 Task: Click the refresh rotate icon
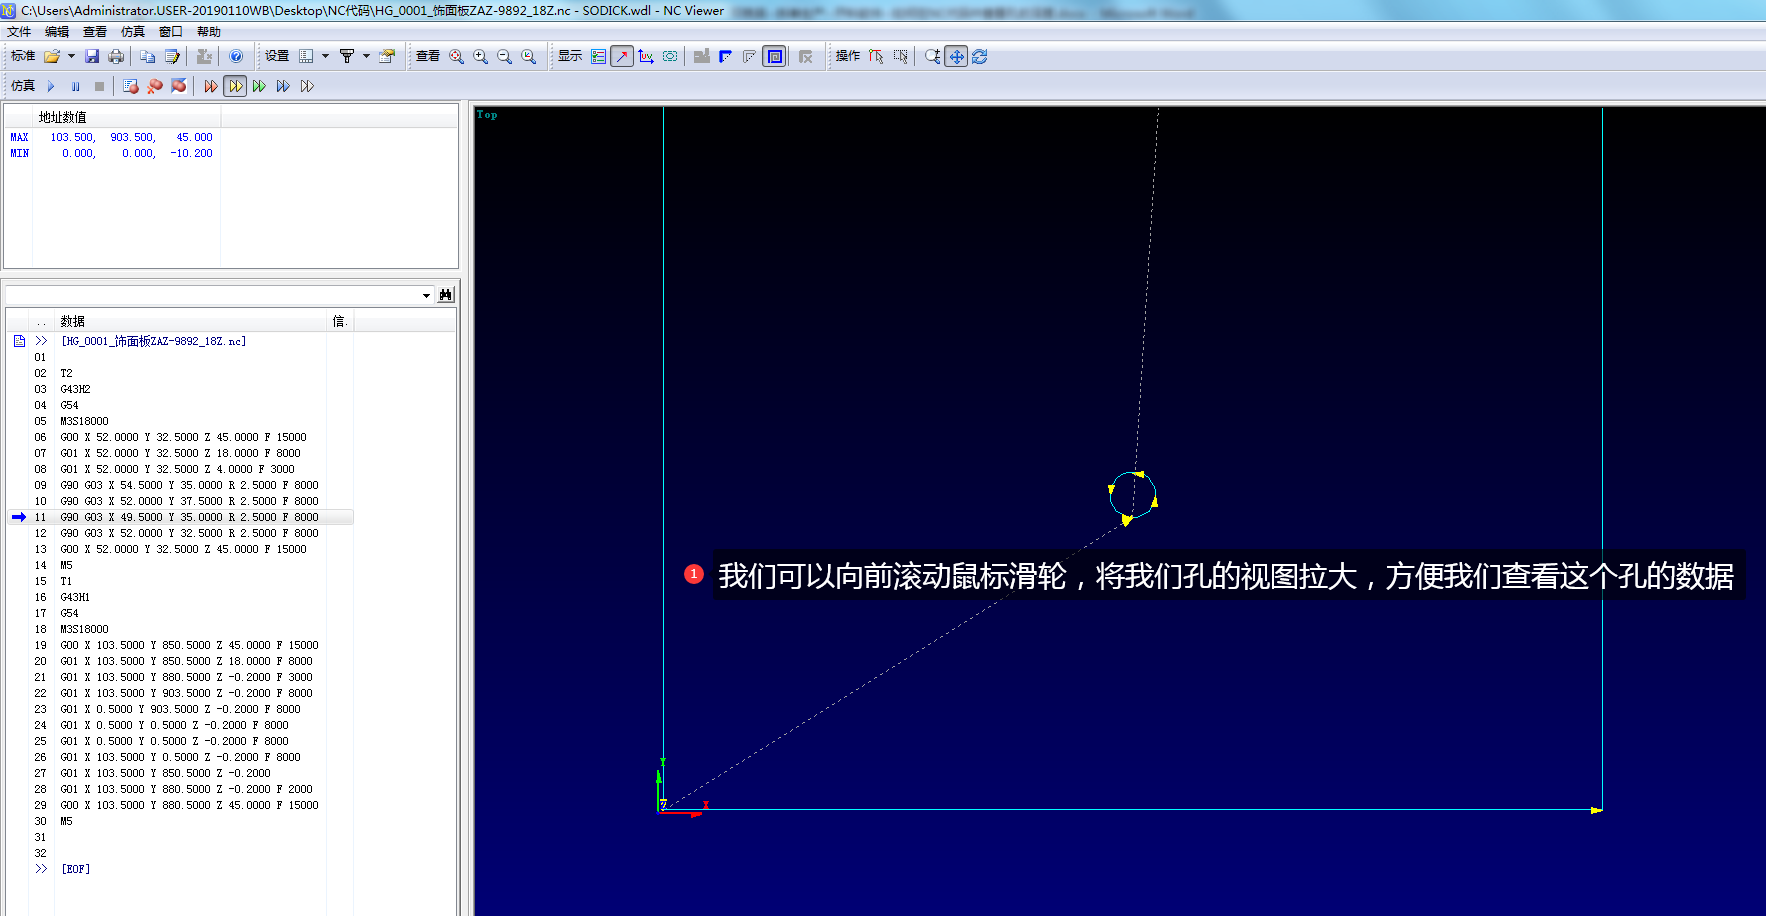pyautogui.click(x=980, y=57)
